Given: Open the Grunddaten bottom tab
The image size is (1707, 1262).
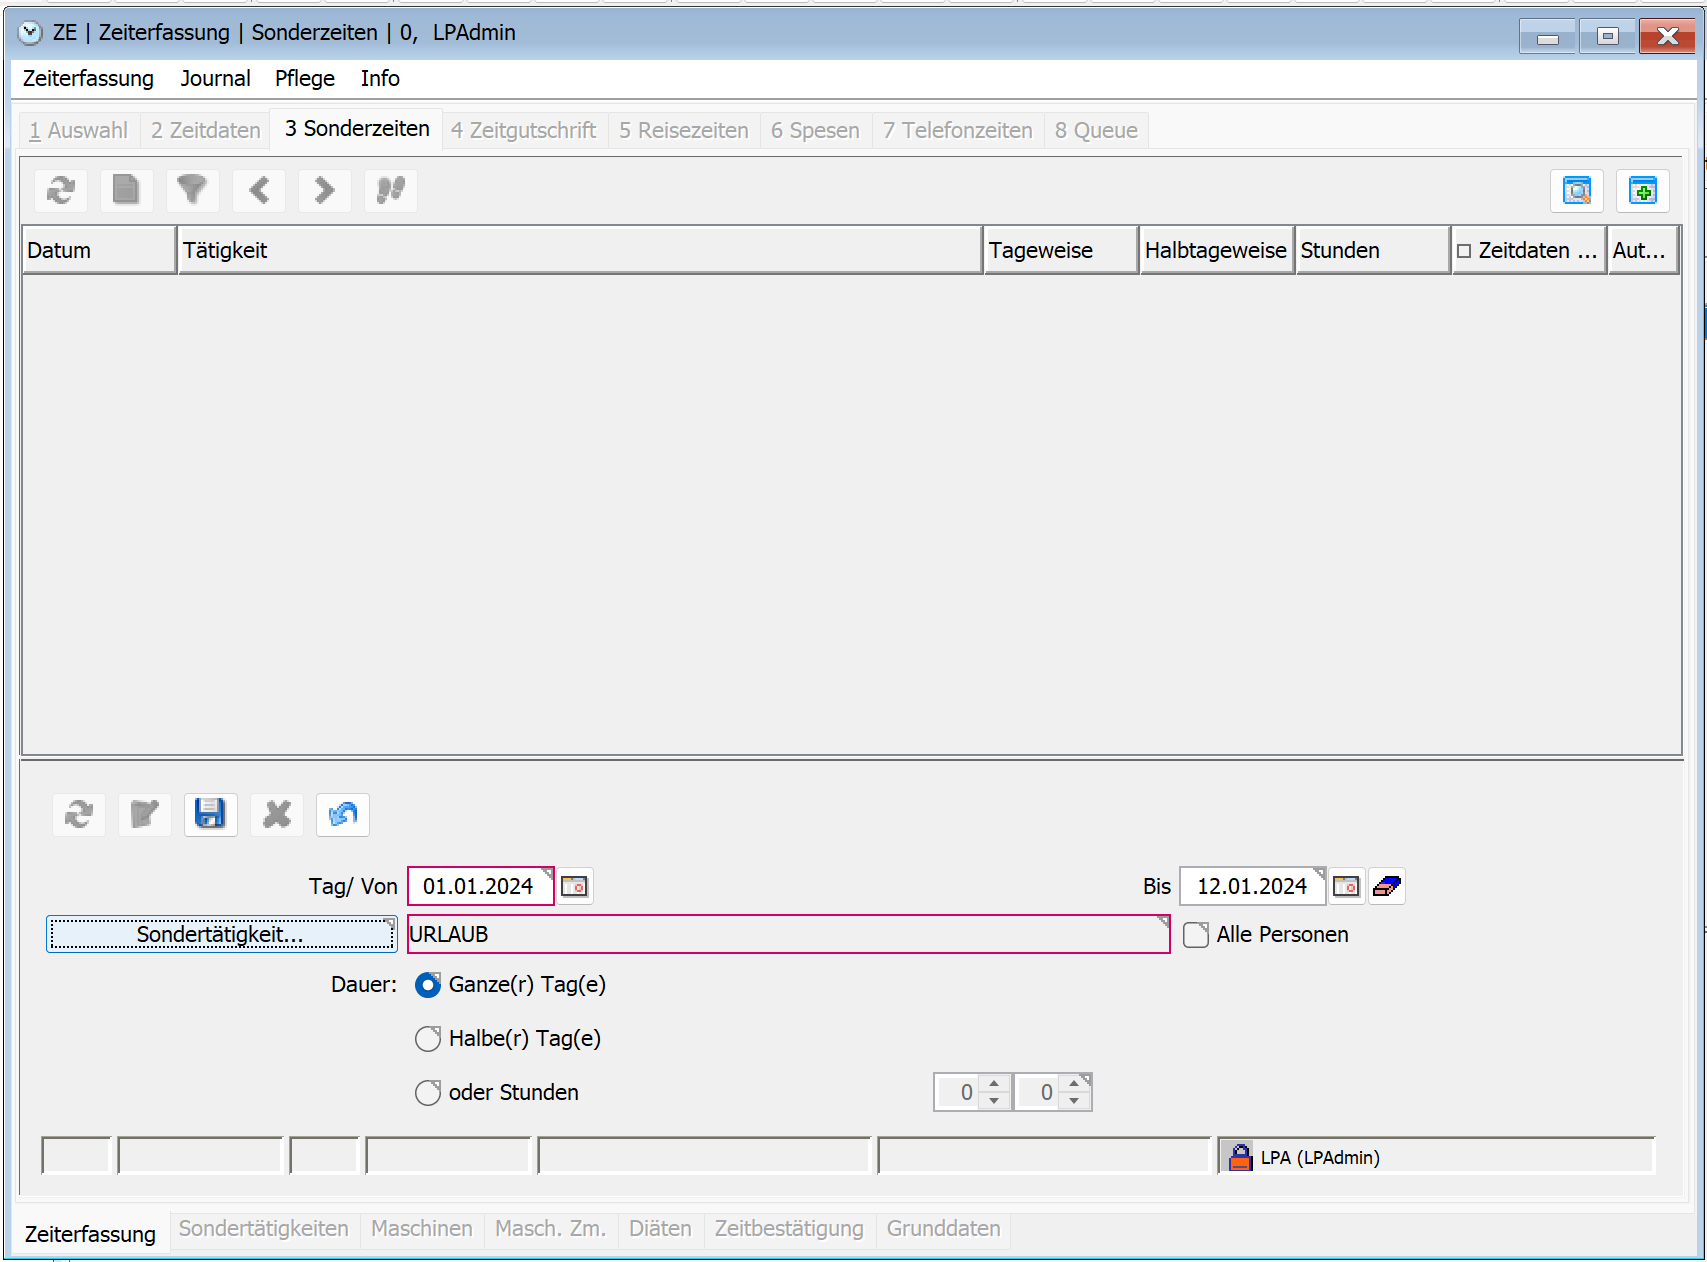Looking at the screenshot, I should [943, 1229].
